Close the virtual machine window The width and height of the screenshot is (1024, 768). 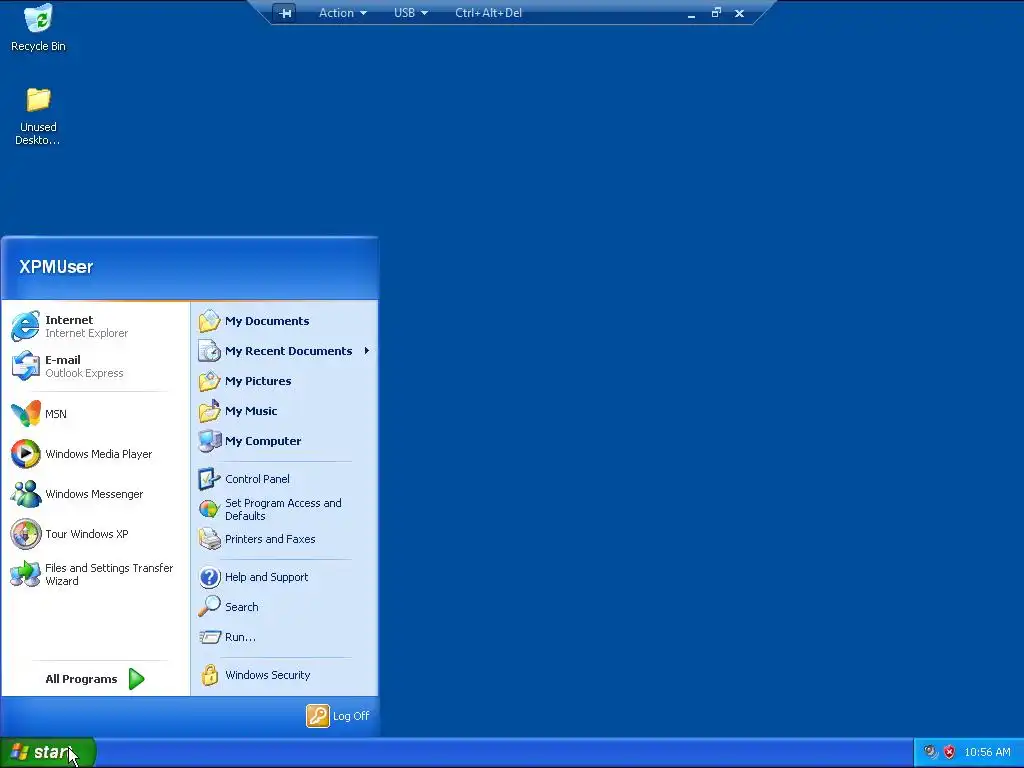(x=739, y=13)
